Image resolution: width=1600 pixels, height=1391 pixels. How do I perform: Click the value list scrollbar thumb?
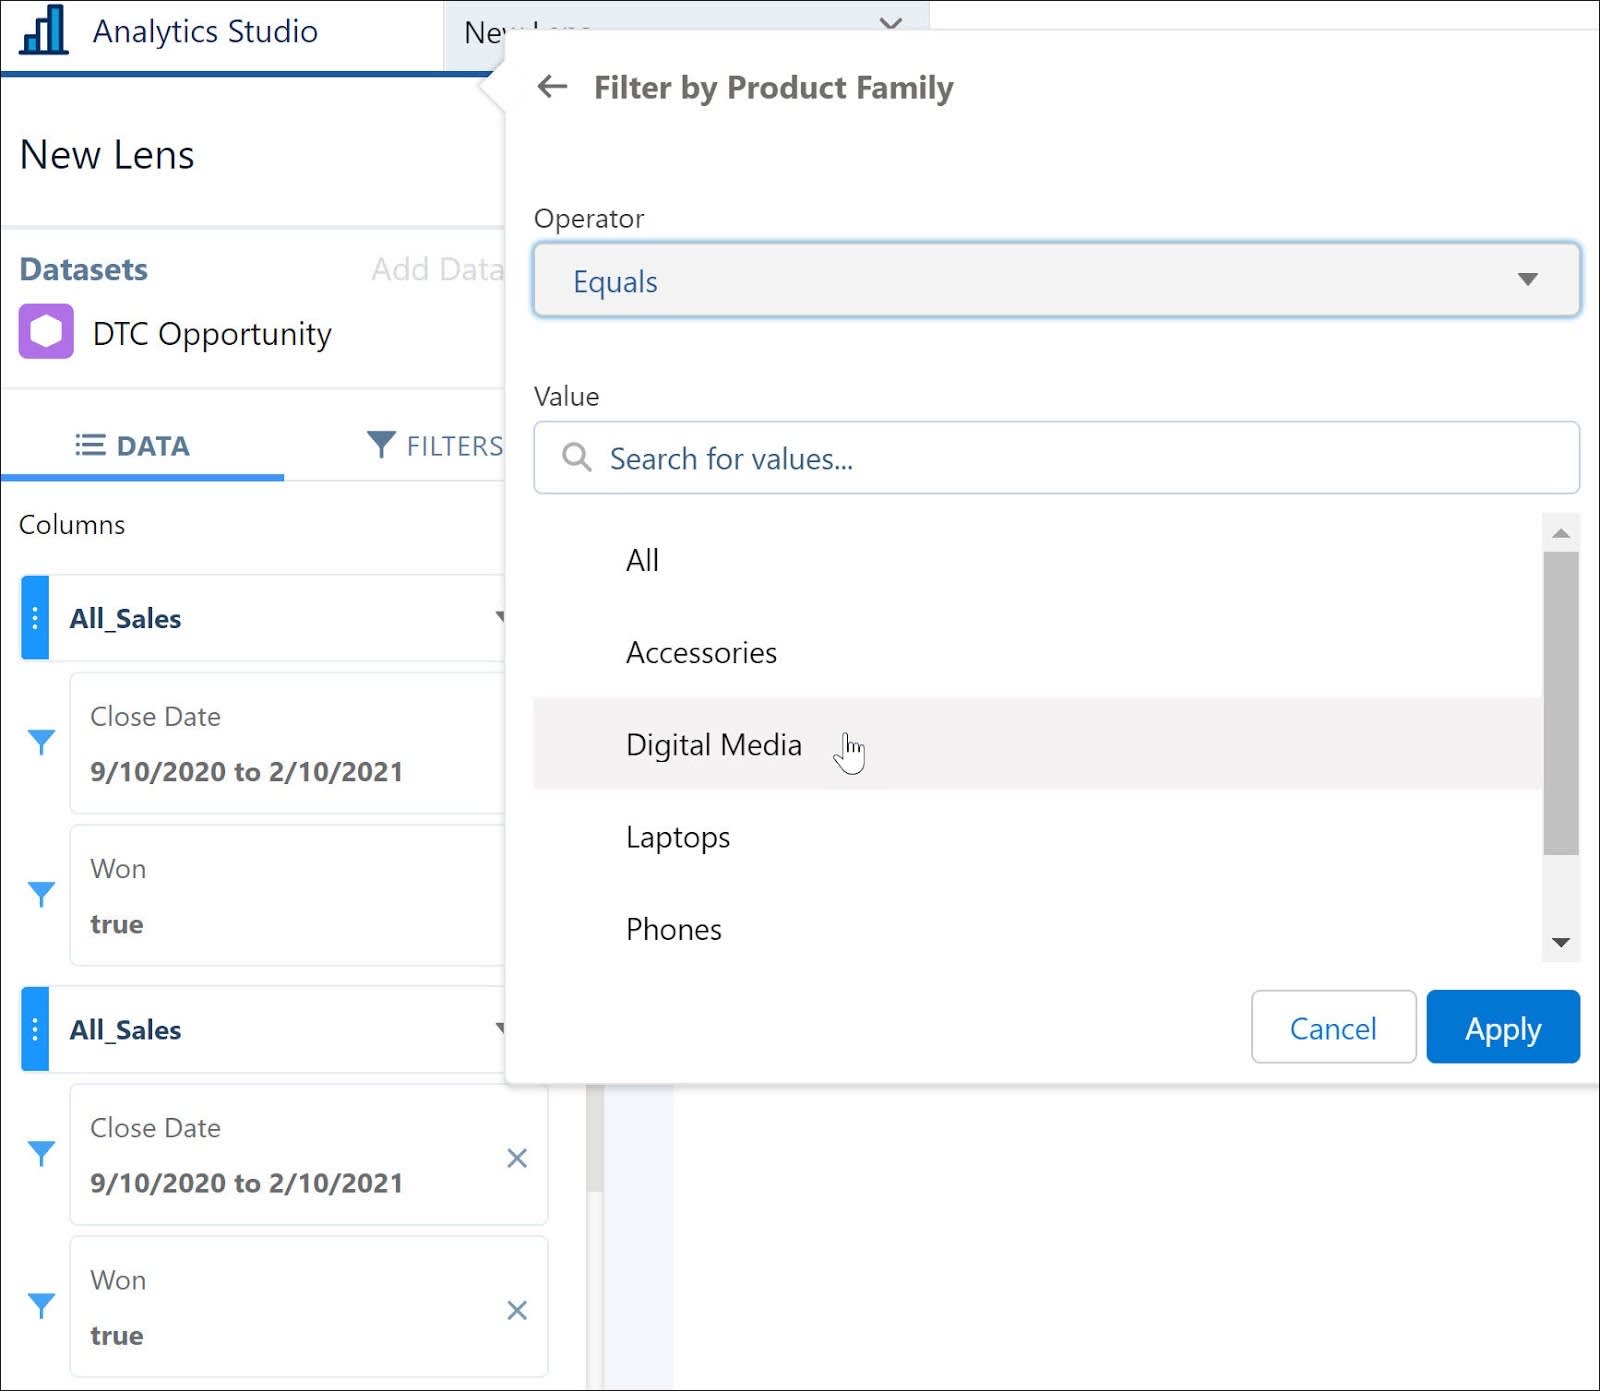(x=1561, y=703)
